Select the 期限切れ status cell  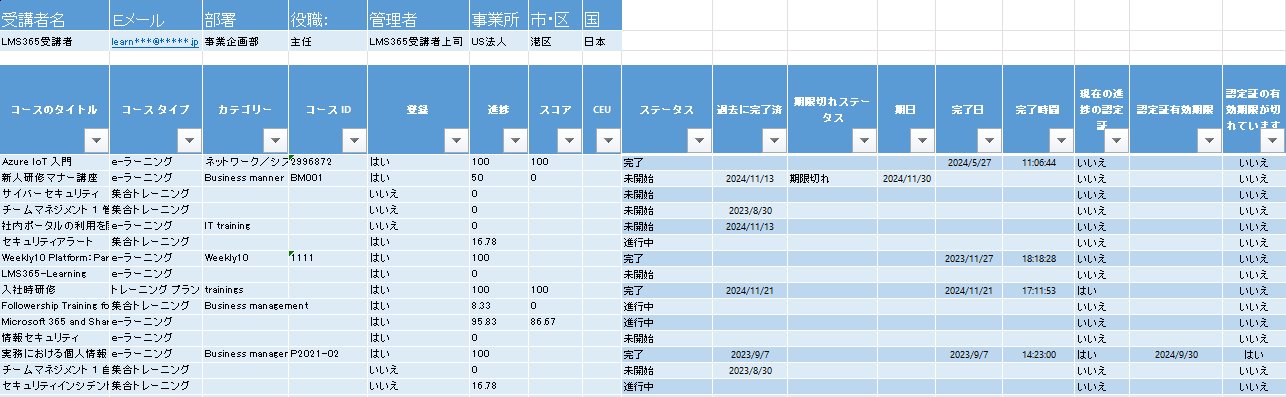point(832,177)
